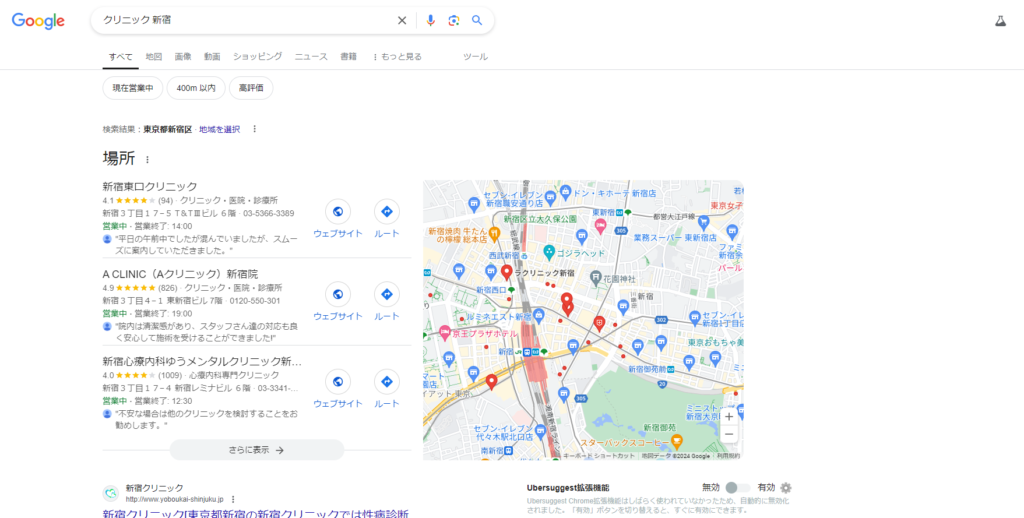The image size is (1024, 518).
Task: Click 新宿御苑前 station label on map
Action: (647, 369)
